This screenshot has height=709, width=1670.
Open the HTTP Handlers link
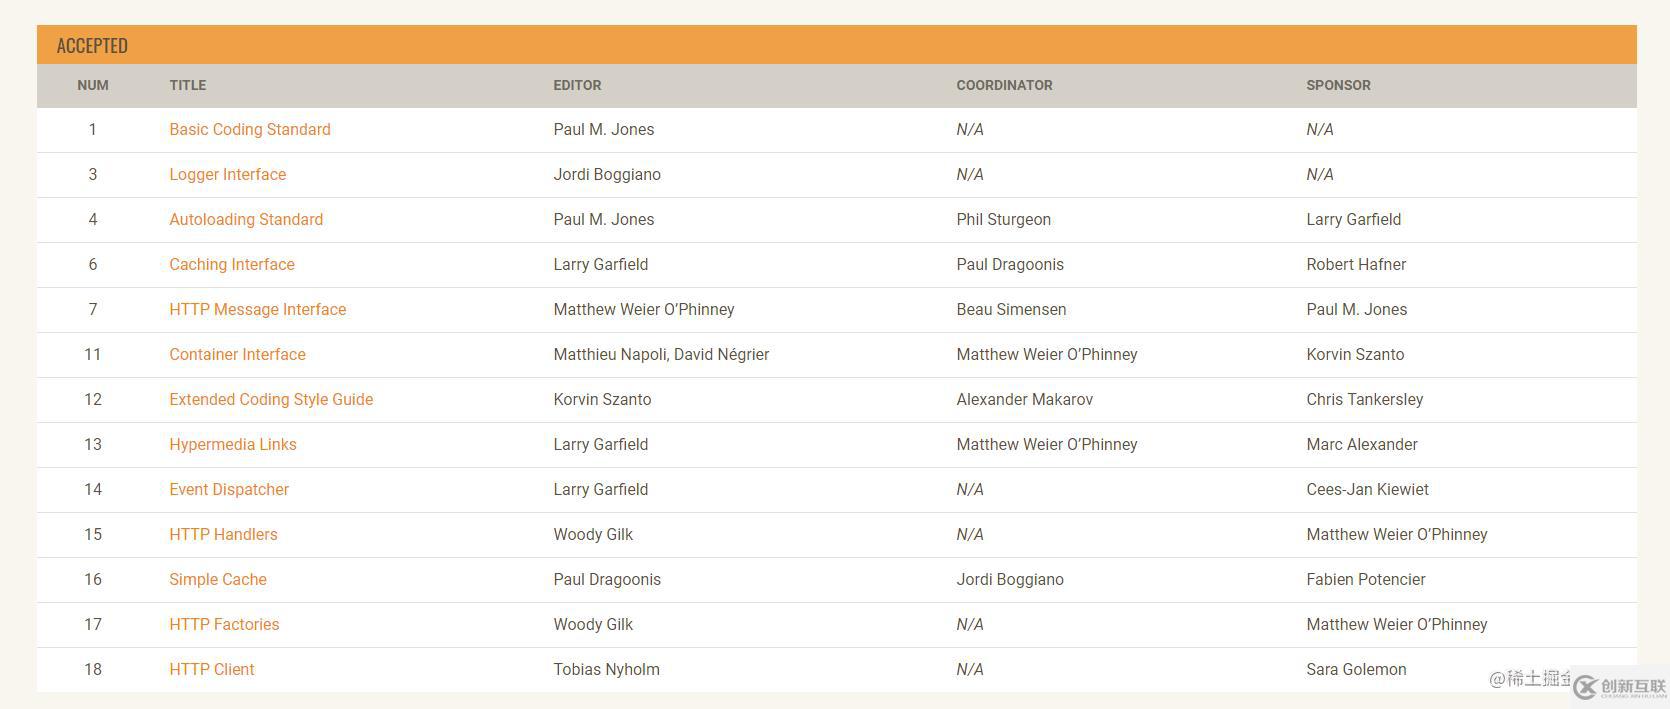(223, 534)
